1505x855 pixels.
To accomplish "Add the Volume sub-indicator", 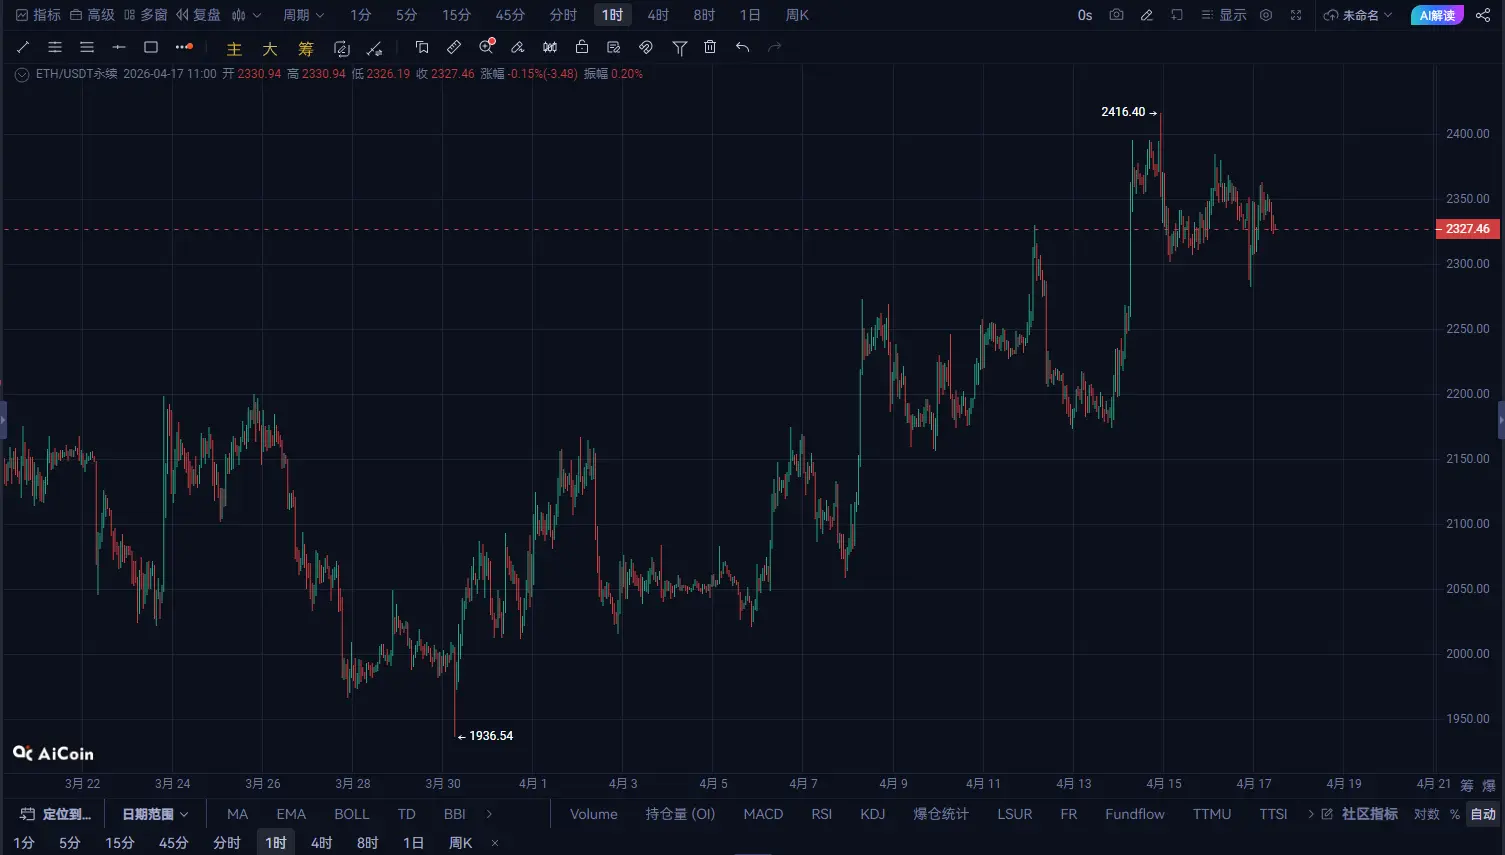I will pos(594,814).
